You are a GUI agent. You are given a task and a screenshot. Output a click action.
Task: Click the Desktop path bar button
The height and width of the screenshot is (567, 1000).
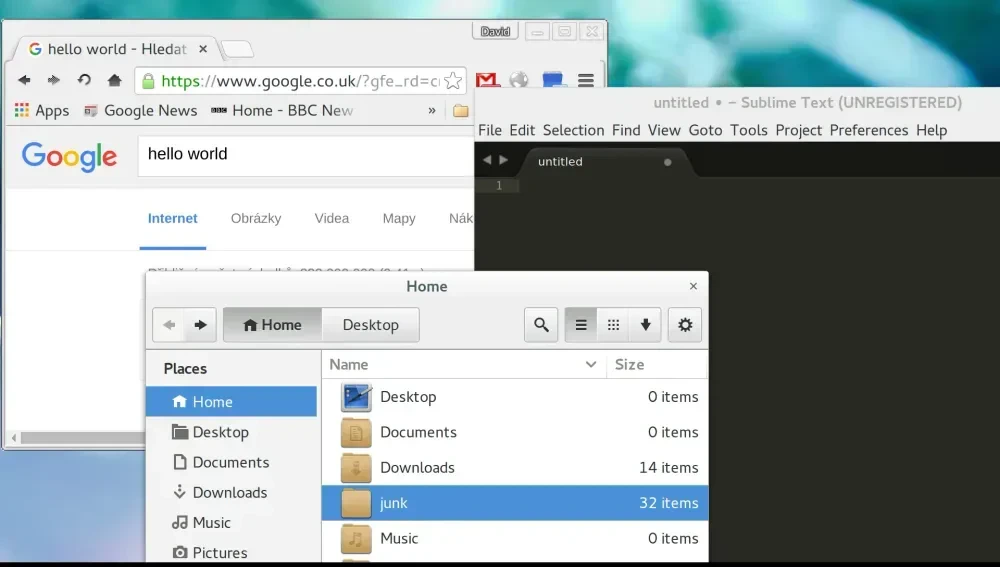pyautogui.click(x=371, y=325)
